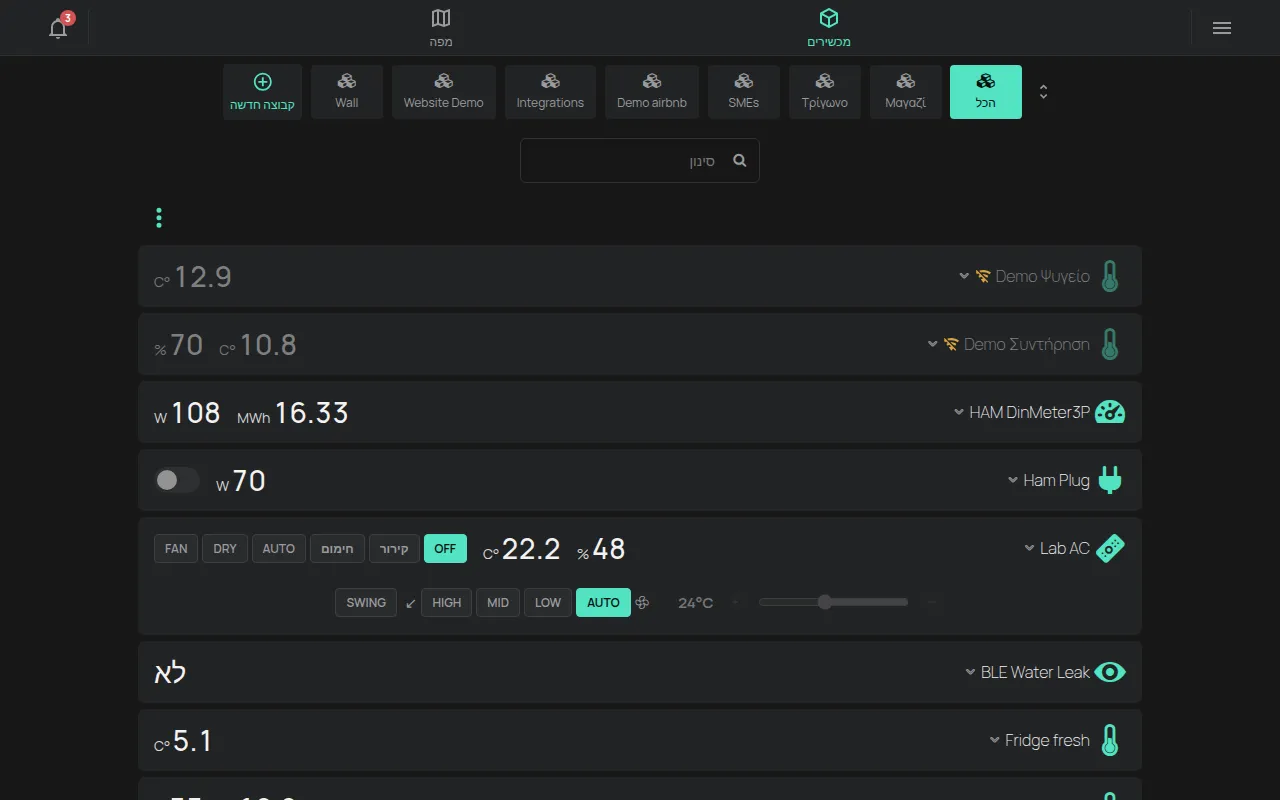Click the thermometer icon of Demo Συντήρηση
This screenshot has width=1280, height=800.
pyautogui.click(x=1109, y=344)
